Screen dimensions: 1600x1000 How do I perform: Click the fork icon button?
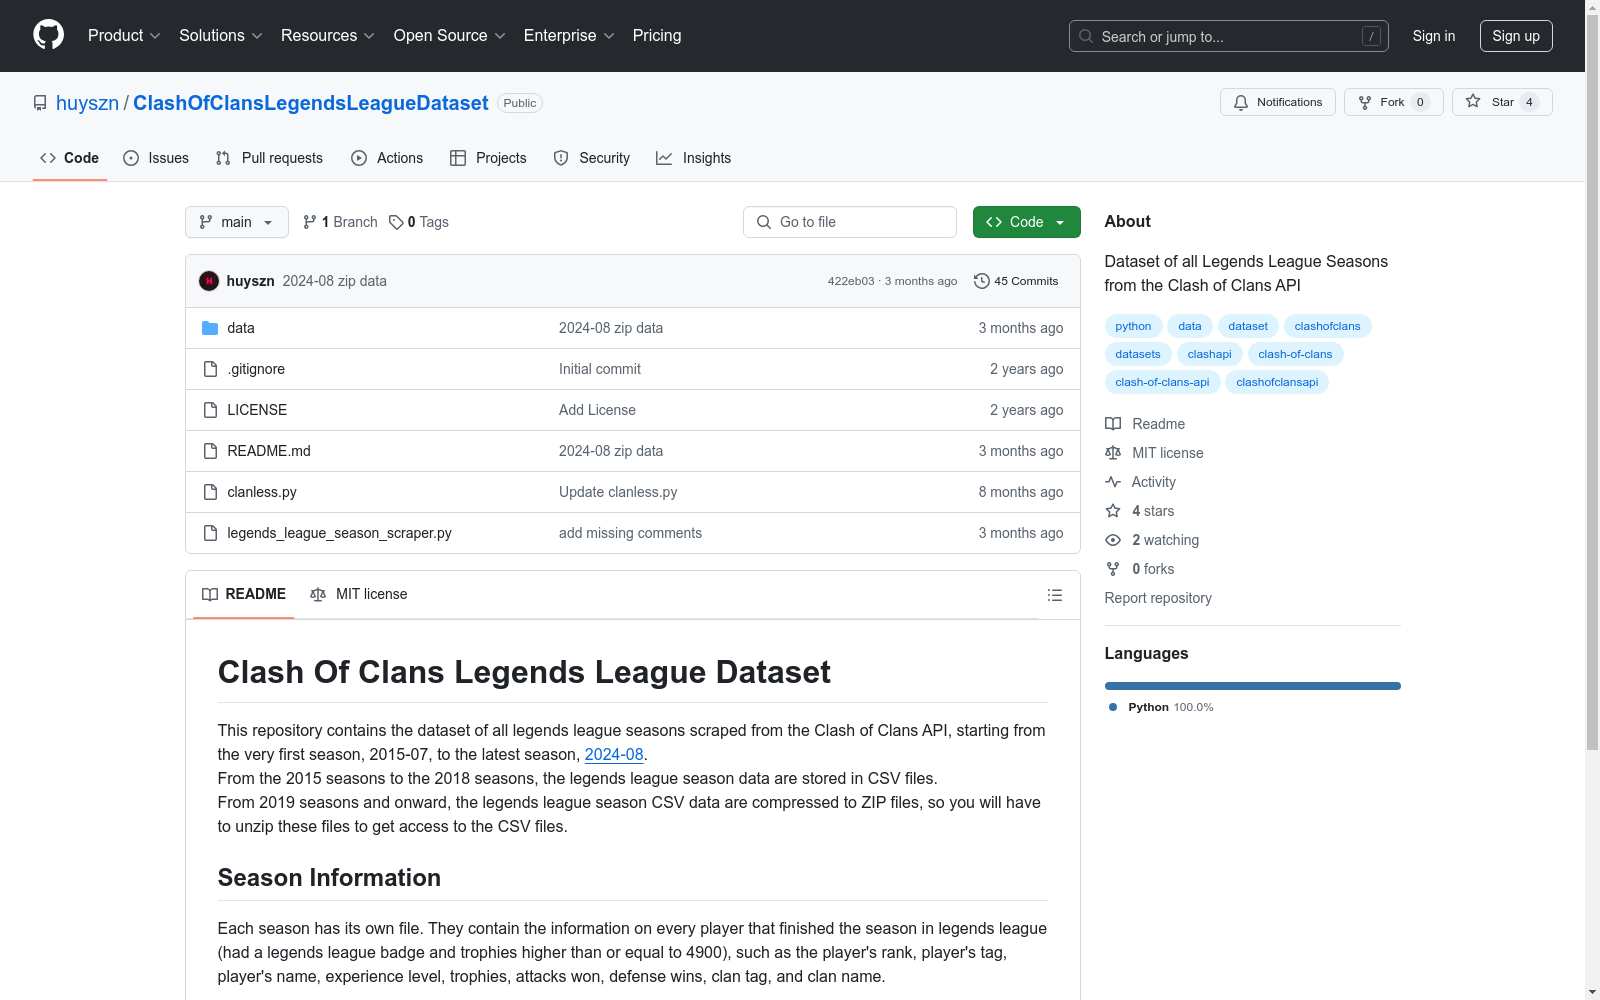[x=1365, y=102]
